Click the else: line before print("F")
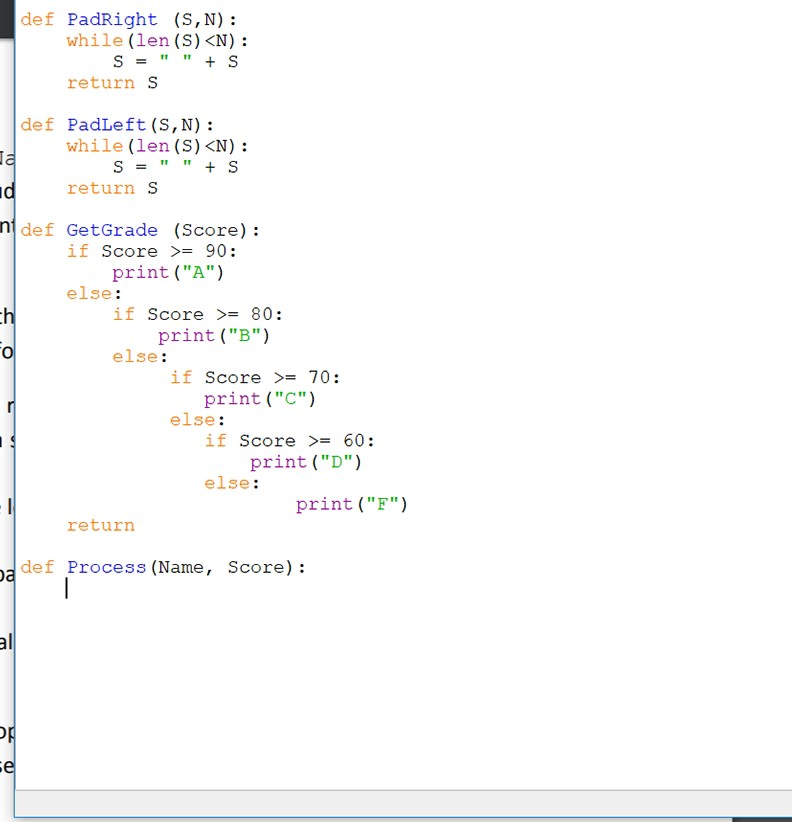The height and width of the screenshot is (822, 792). (232, 483)
